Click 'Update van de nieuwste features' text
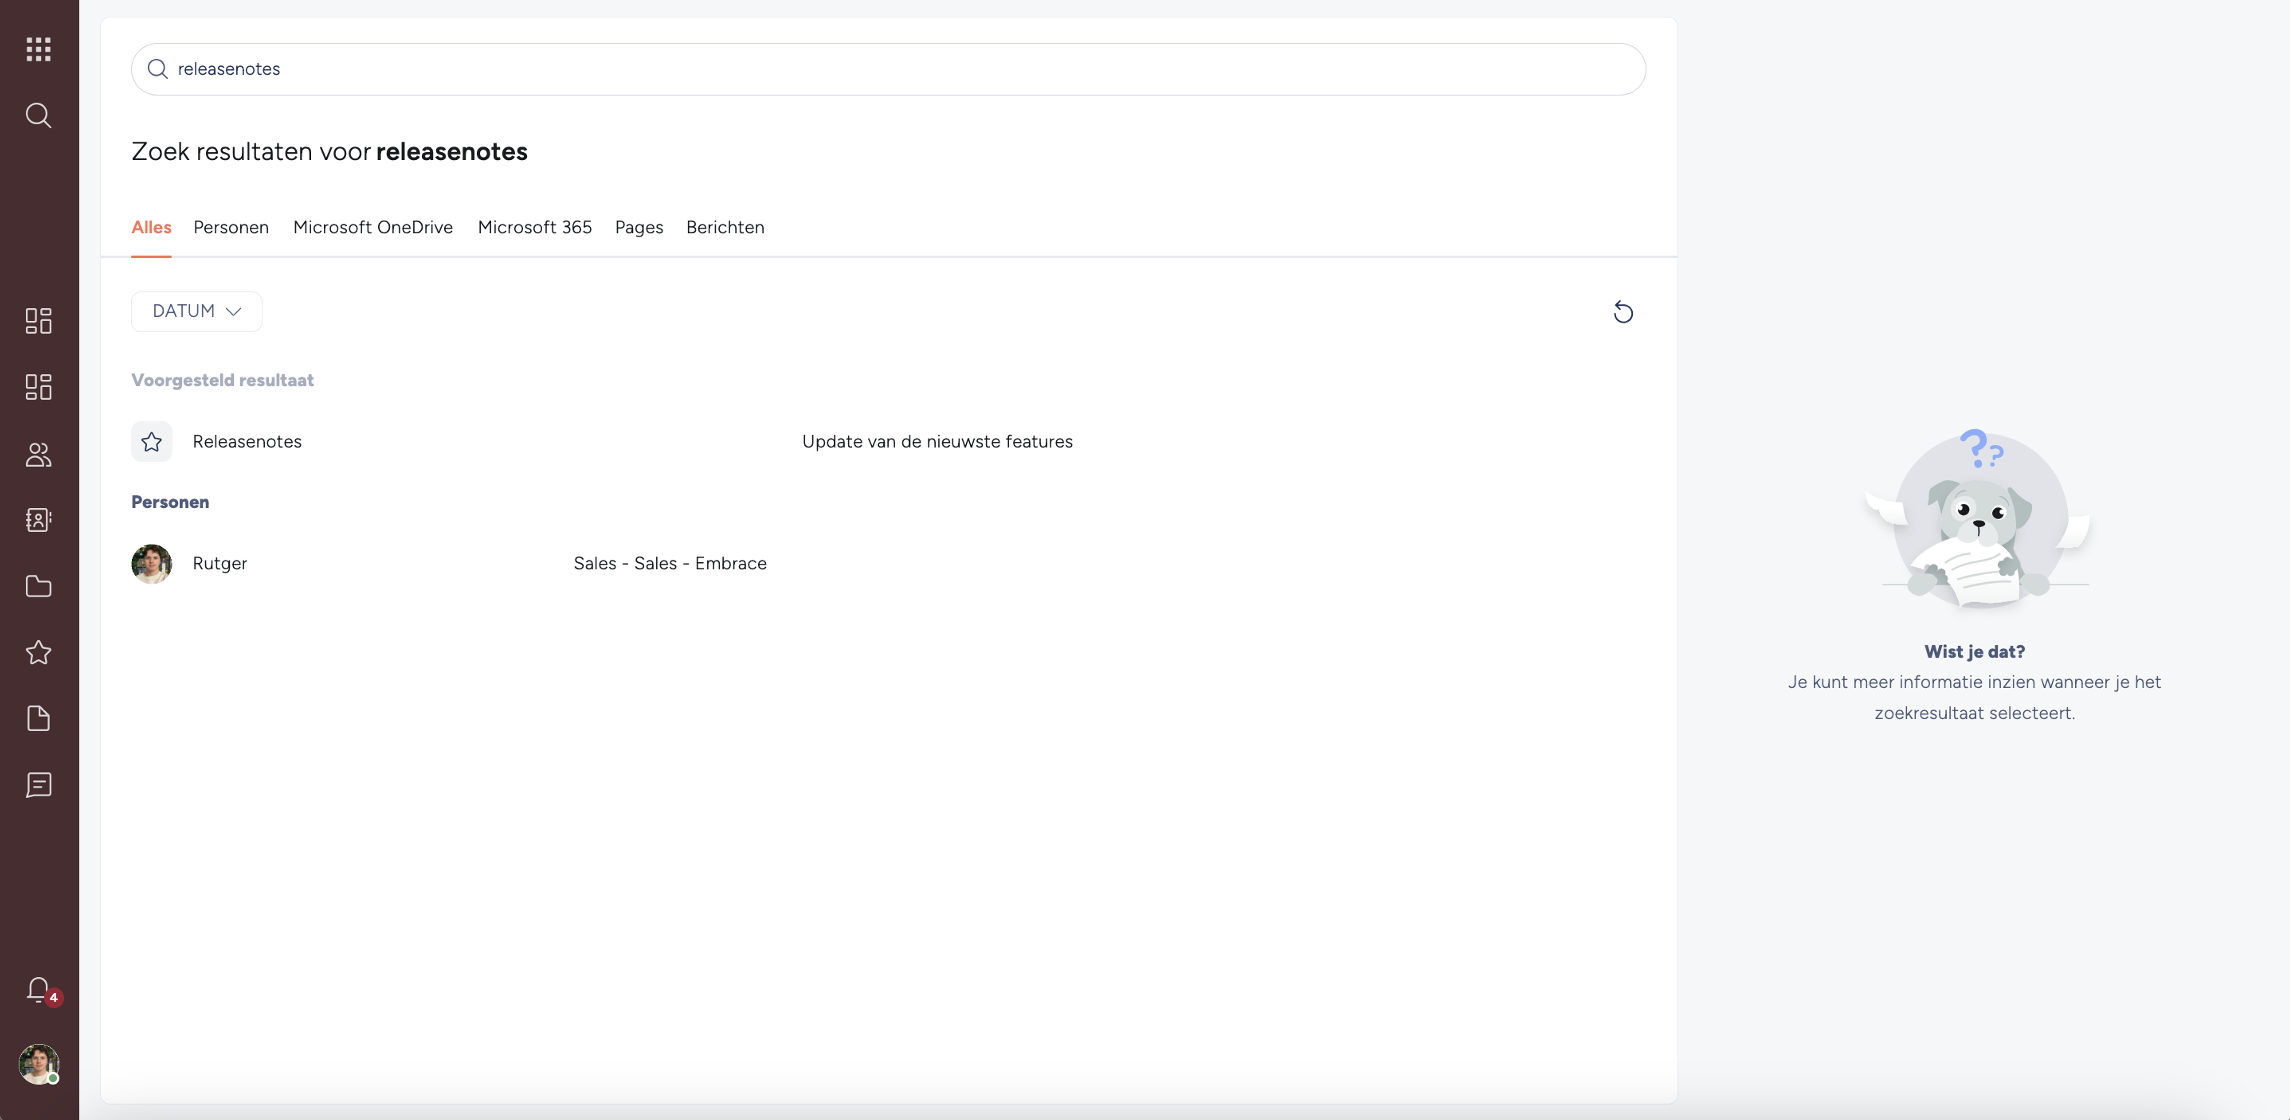 937,441
